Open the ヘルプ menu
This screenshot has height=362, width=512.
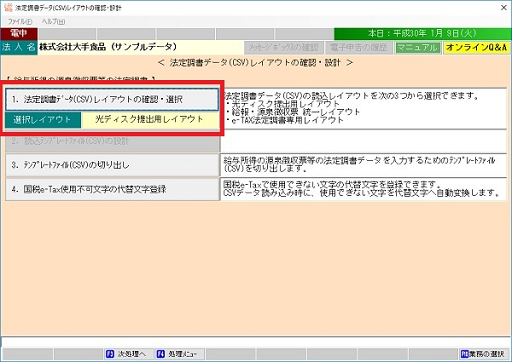53,22
